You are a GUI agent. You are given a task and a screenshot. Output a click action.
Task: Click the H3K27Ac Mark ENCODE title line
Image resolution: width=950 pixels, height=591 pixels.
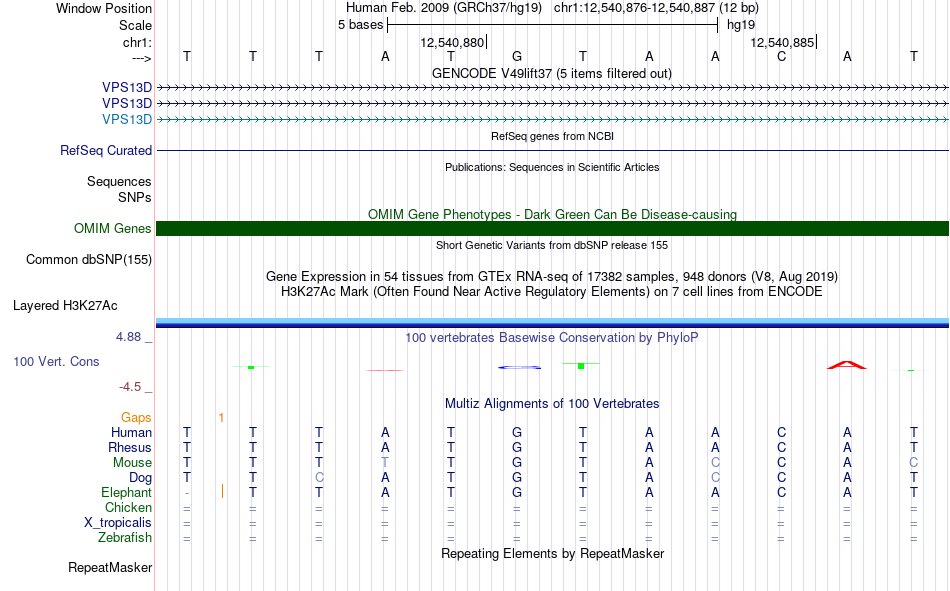(x=552, y=292)
